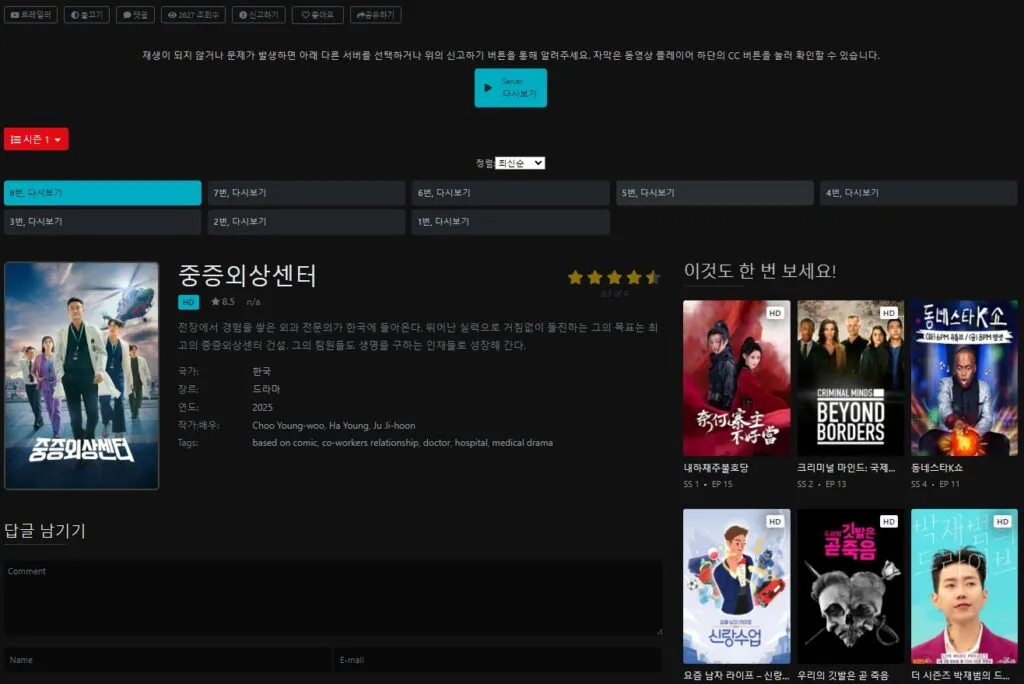Viewport: 1024px width, 684px height.
Task: Switch to episode 5번 다시보기
Action: click(x=714, y=191)
